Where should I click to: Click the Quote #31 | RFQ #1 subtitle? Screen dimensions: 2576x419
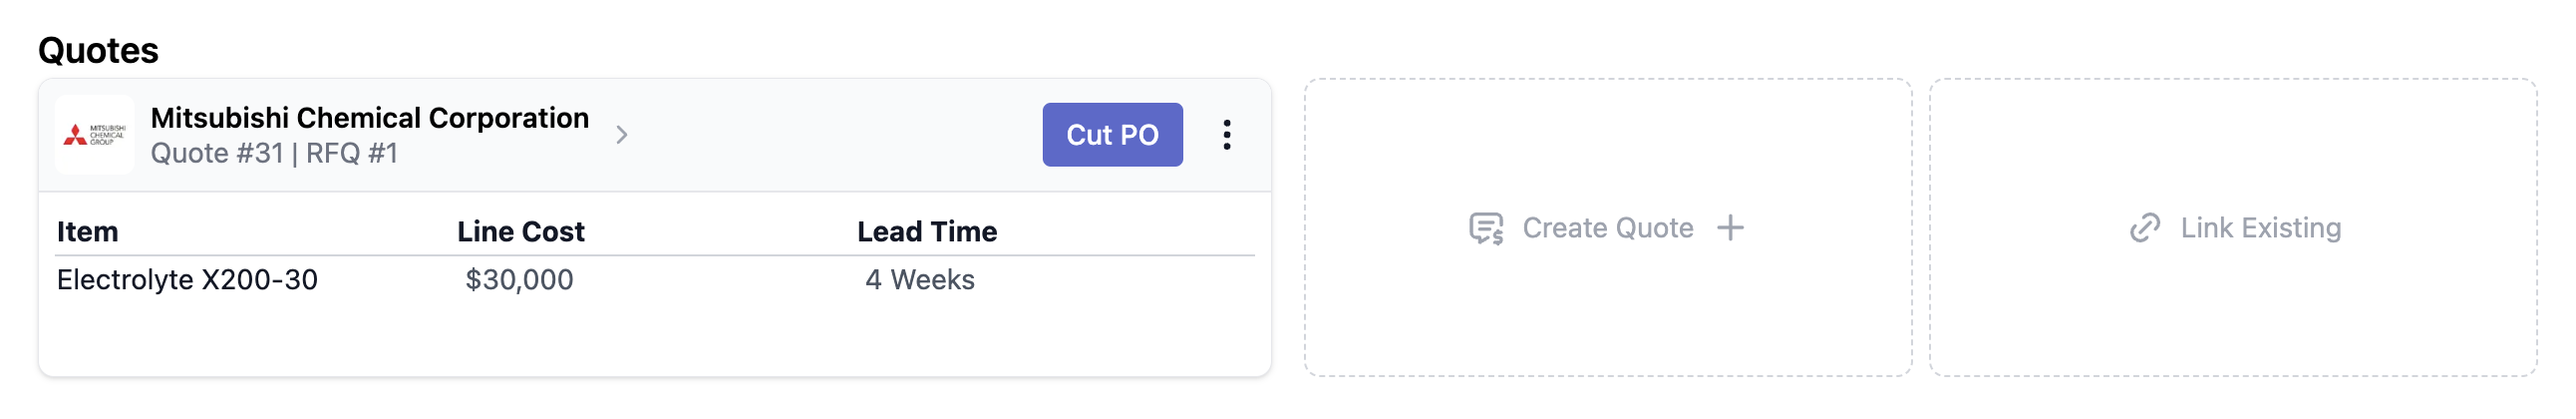[x=274, y=153]
